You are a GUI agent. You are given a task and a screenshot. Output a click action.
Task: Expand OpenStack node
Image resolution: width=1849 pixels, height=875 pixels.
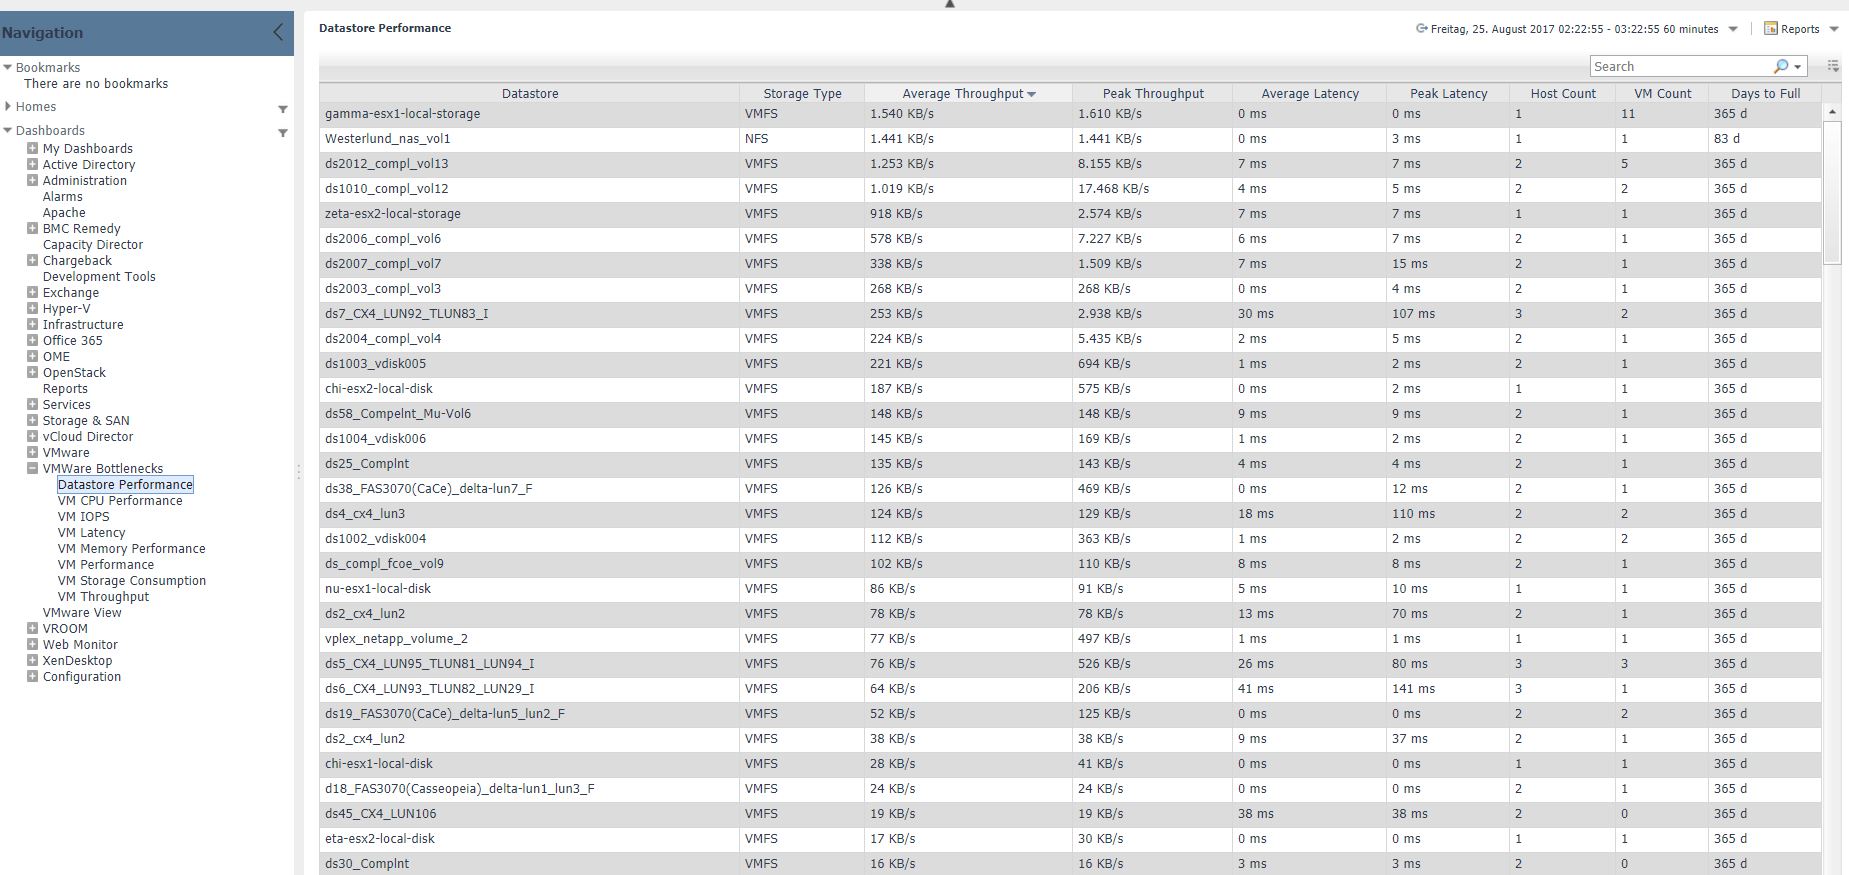pyautogui.click(x=32, y=372)
